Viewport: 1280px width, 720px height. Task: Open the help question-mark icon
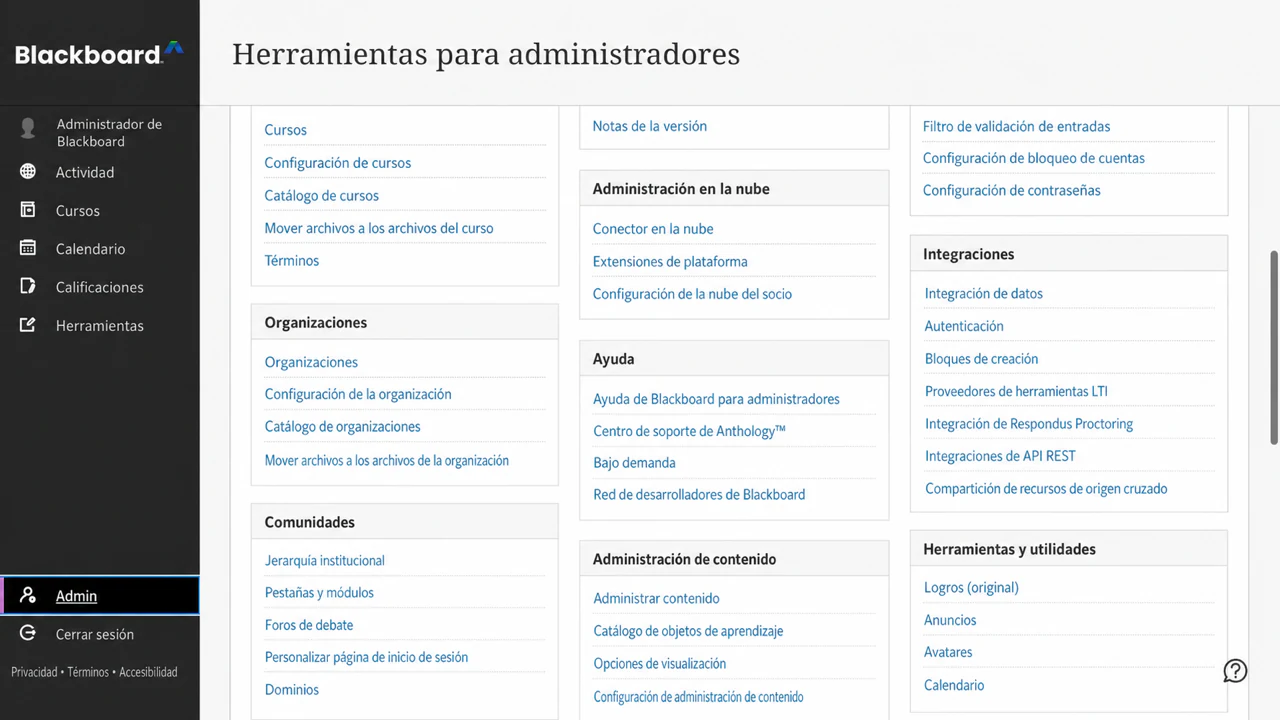[1235, 671]
